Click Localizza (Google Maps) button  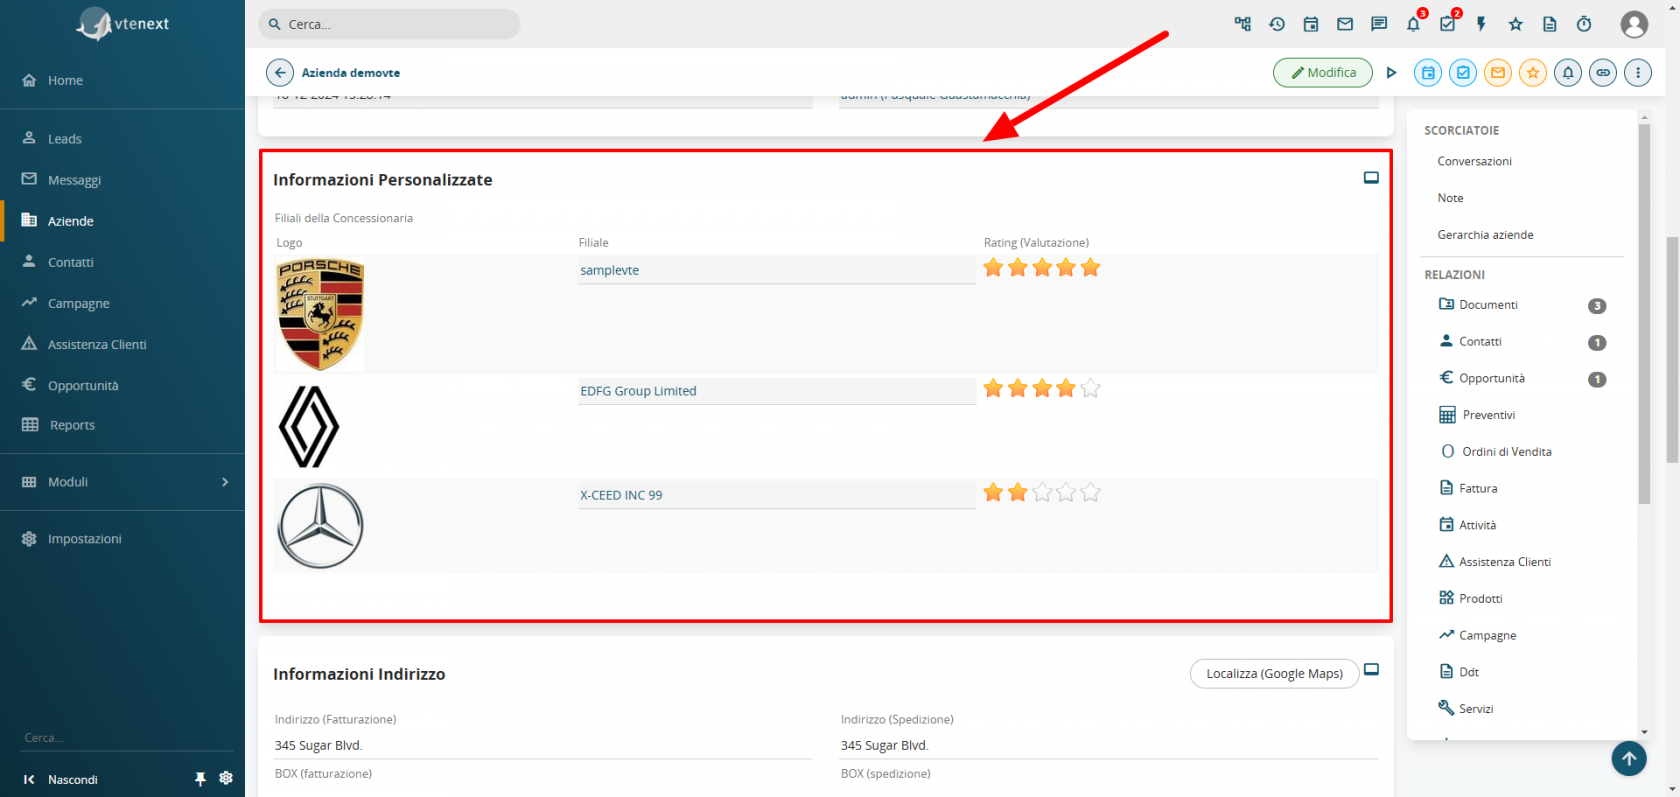tap(1274, 674)
